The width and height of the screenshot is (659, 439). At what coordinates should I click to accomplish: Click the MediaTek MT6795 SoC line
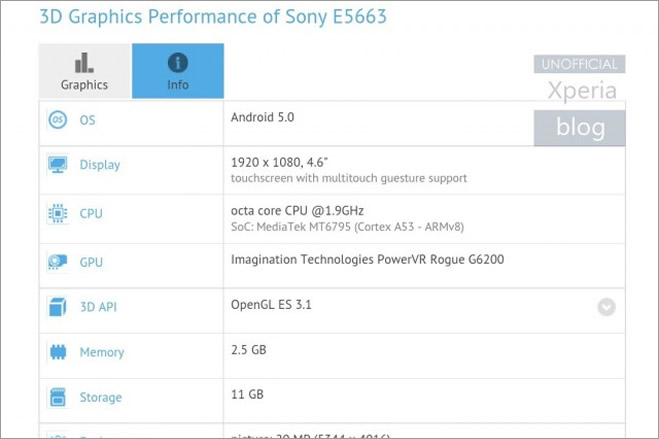click(347, 227)
